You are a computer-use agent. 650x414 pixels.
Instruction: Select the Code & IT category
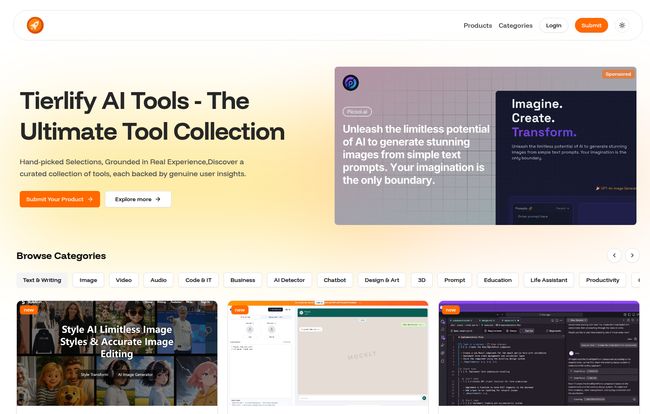point(198,280)
